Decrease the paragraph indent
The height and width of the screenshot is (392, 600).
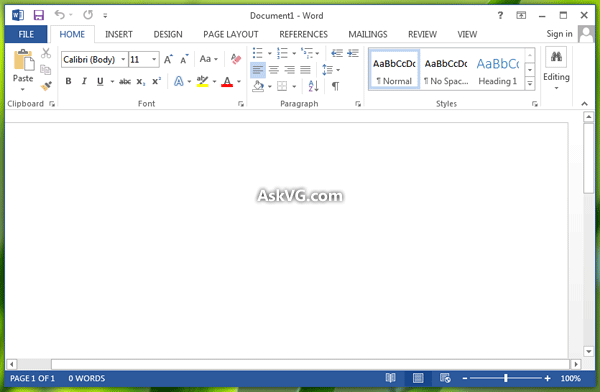pos(337,53)
